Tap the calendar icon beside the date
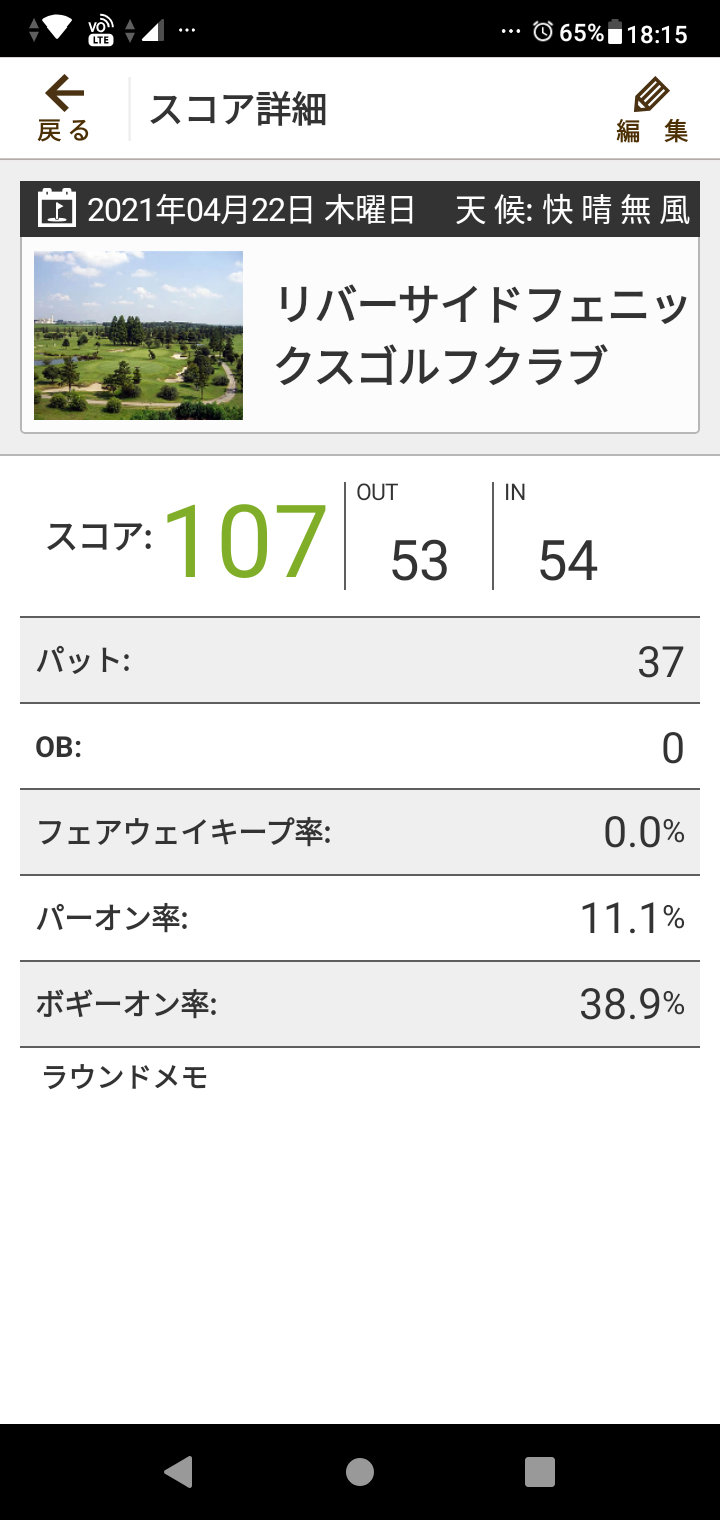The image size is (720, 1520). [x=58, y=208]
